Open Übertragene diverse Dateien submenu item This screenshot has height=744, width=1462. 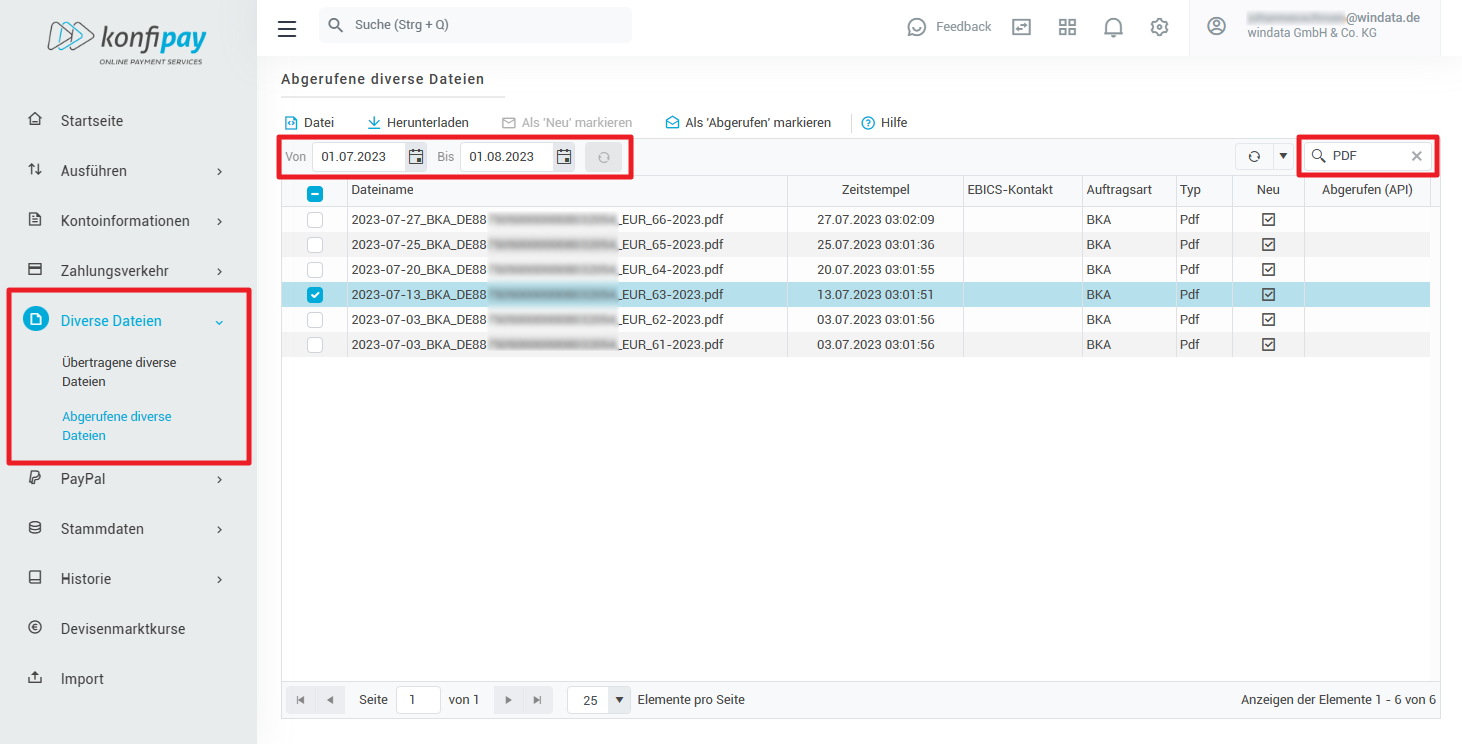click(x=119, y=372)
